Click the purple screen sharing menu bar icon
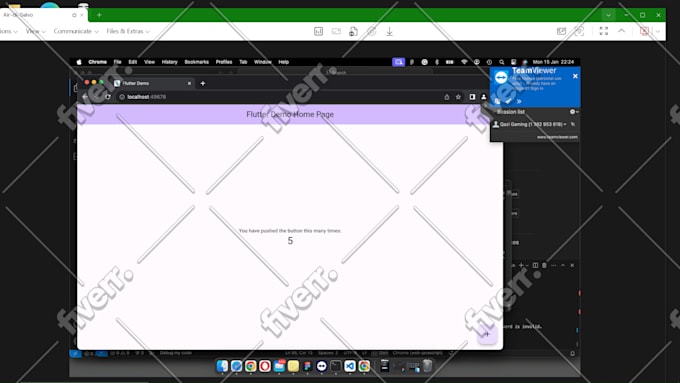Screen dimensions: 680x383 [x=399, y=62]
